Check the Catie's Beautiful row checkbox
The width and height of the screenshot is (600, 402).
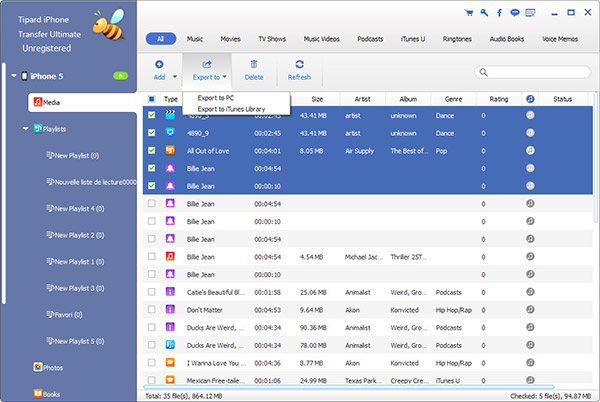pyautogui.click(x=152, y=292)
